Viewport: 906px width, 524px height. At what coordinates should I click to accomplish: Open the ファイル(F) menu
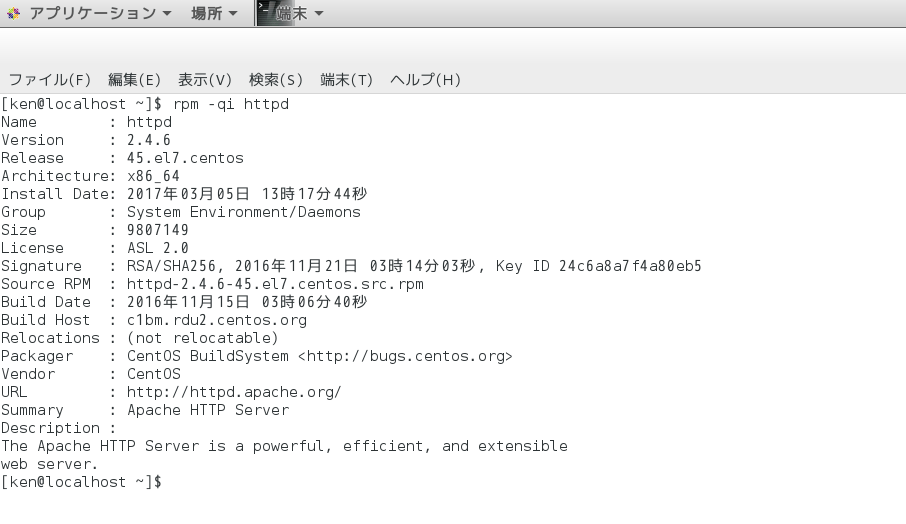pyautogui.click(x=50, y=80)
